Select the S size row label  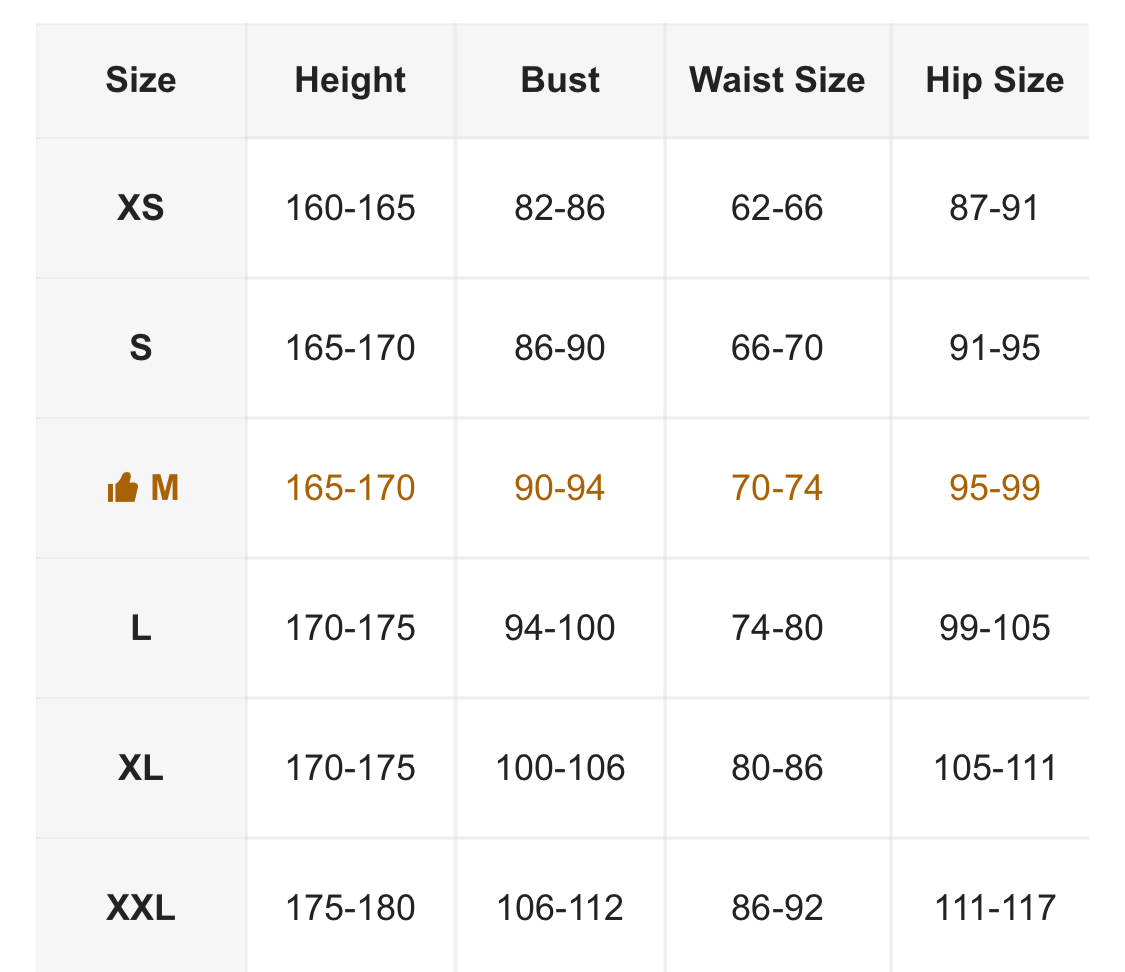141,348
